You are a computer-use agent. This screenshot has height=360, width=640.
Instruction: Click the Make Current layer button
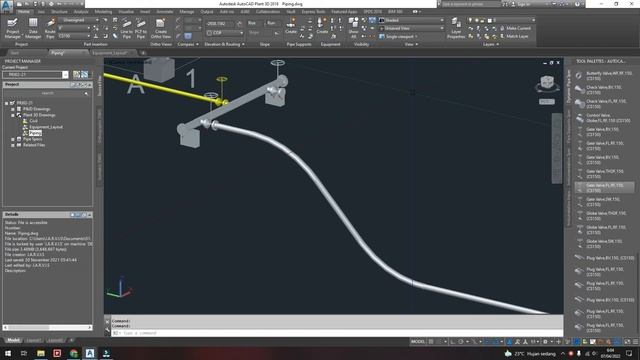click(x=516, y=28)
